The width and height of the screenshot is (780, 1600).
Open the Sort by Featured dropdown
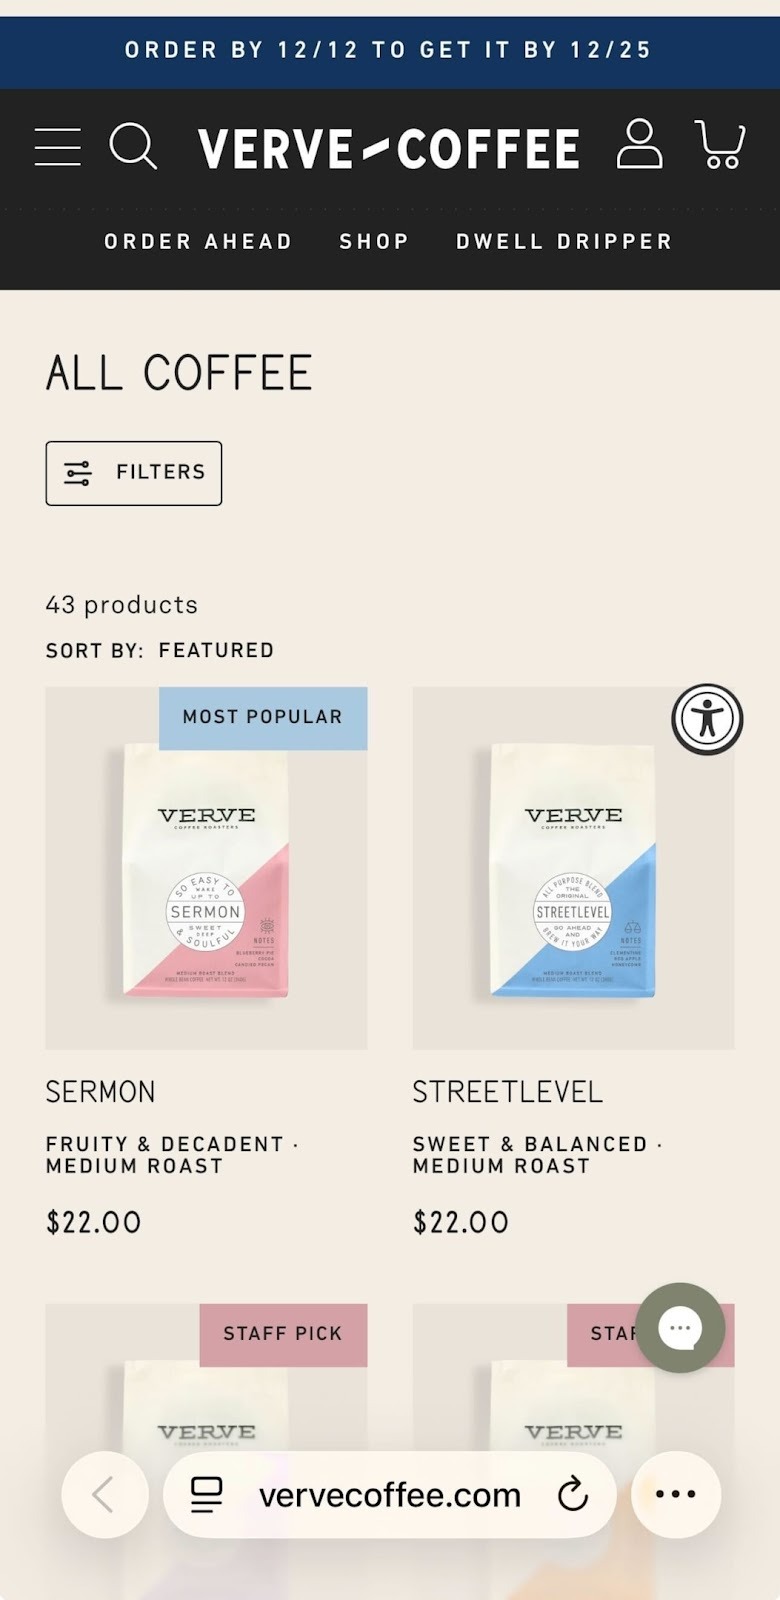click(216, 650)
